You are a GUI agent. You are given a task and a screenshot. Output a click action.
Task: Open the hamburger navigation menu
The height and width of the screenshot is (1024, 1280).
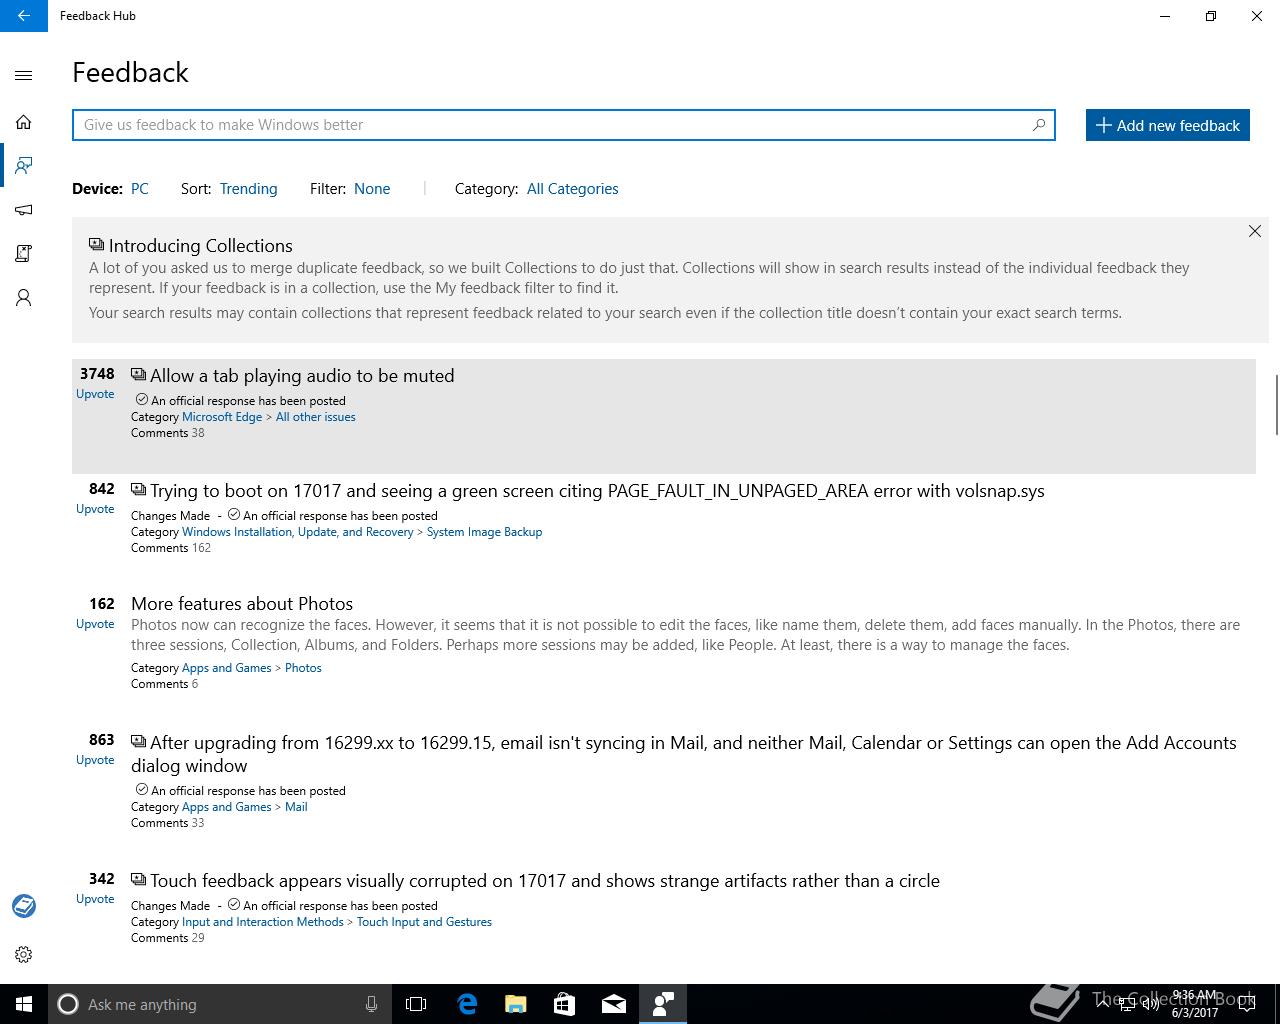(x=24, y=75)
